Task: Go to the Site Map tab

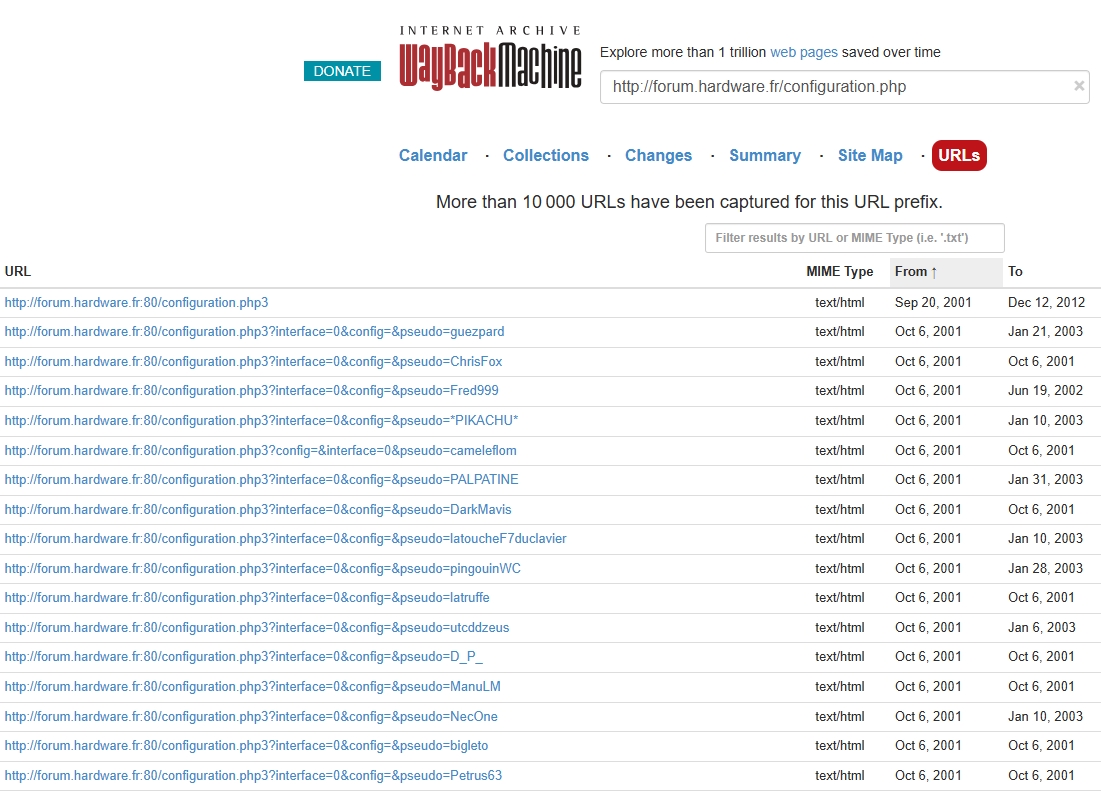Action: [x=870, y=155]
